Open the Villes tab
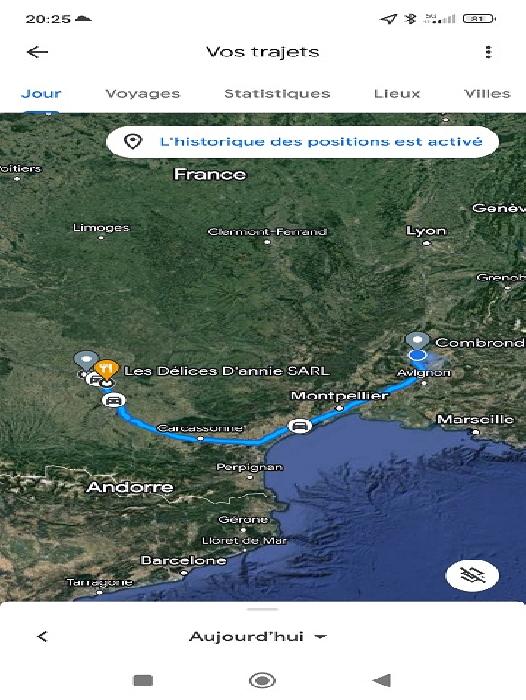526x700 pixels. point(487,93)
